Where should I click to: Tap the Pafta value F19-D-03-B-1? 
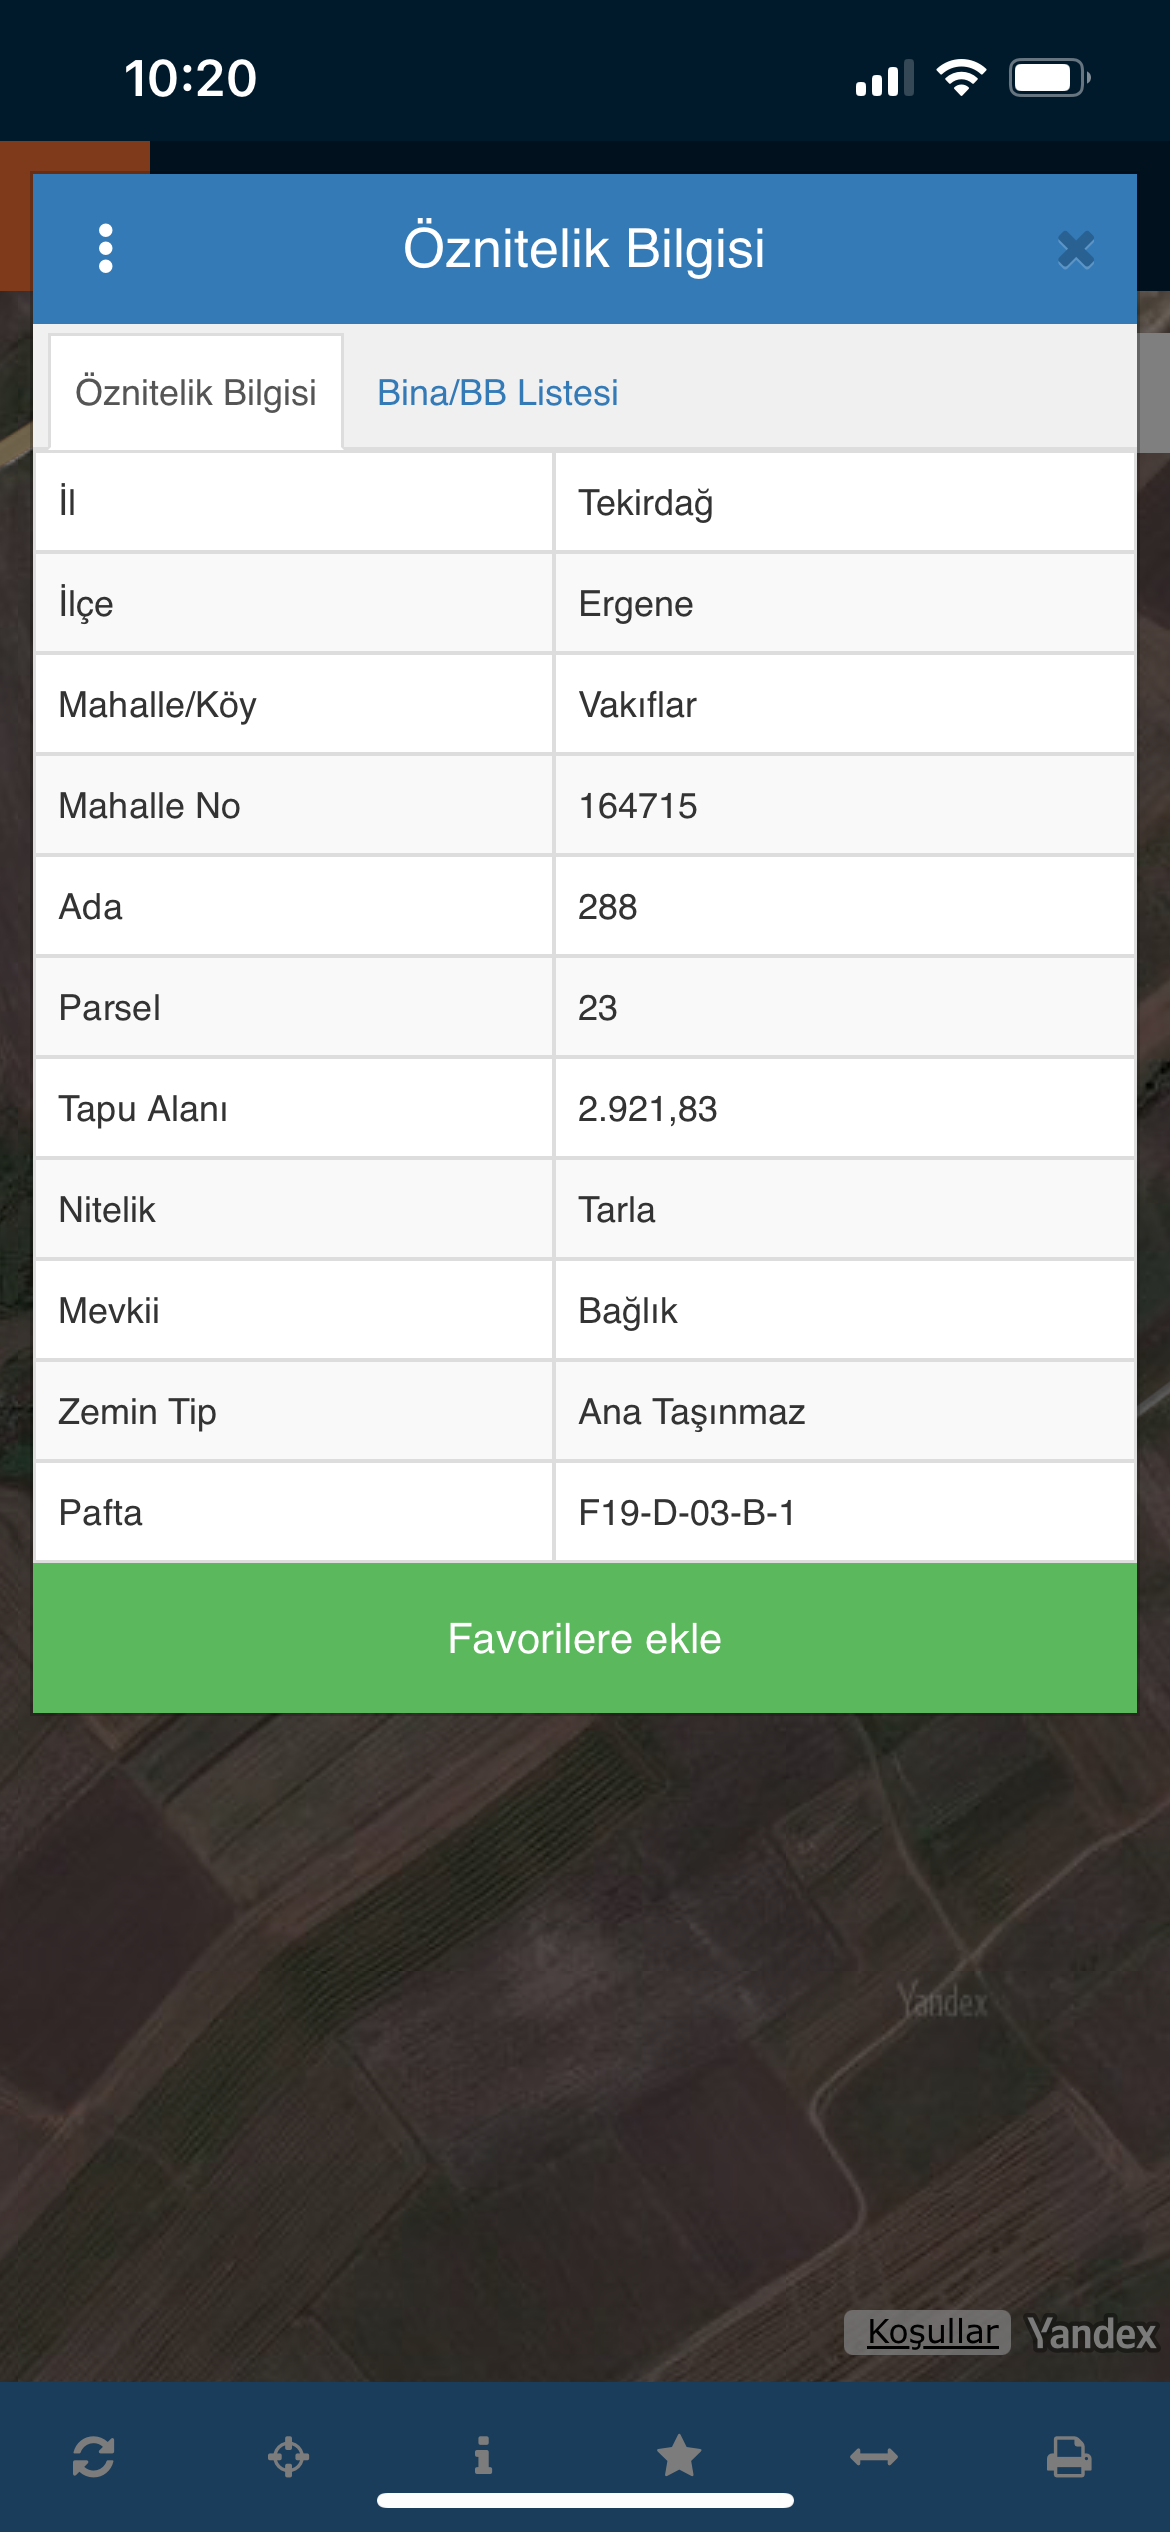pyautogui.click(x=686, y=1513)
